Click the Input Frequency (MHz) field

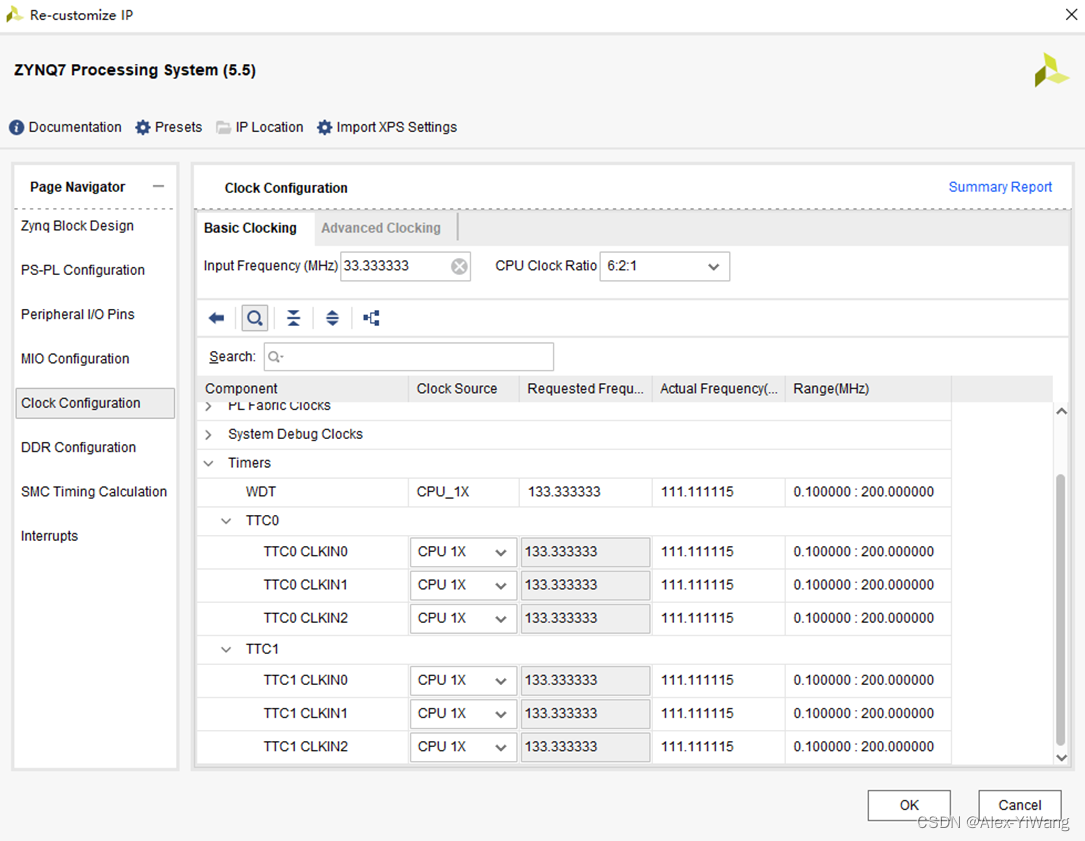pos(405,266)
